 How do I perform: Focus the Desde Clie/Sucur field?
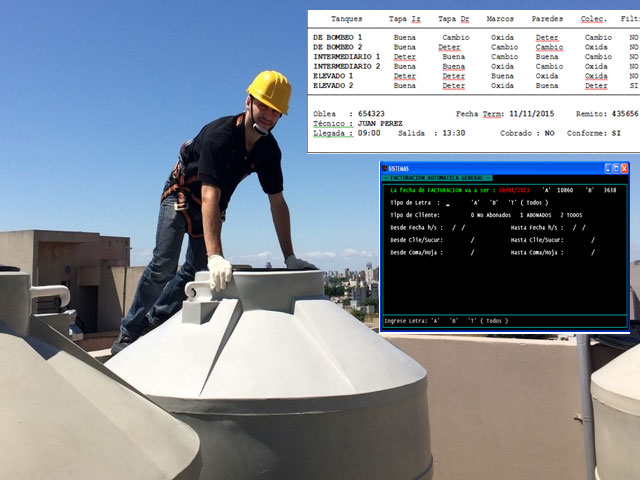click(x=472, y=240)
